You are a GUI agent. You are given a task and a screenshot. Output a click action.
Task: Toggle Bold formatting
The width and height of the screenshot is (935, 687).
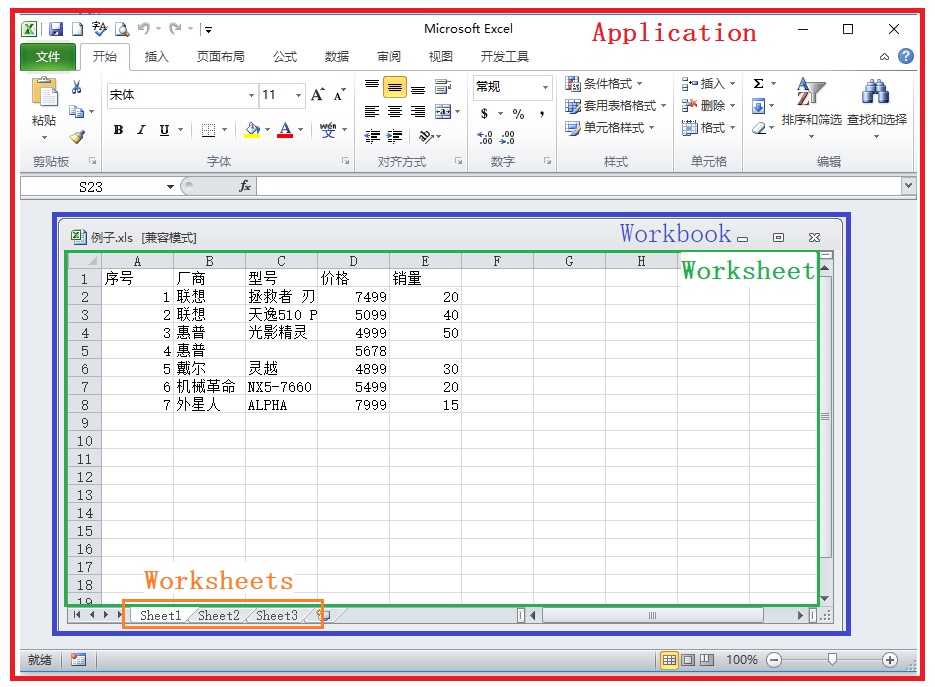(x=118, y=130)
